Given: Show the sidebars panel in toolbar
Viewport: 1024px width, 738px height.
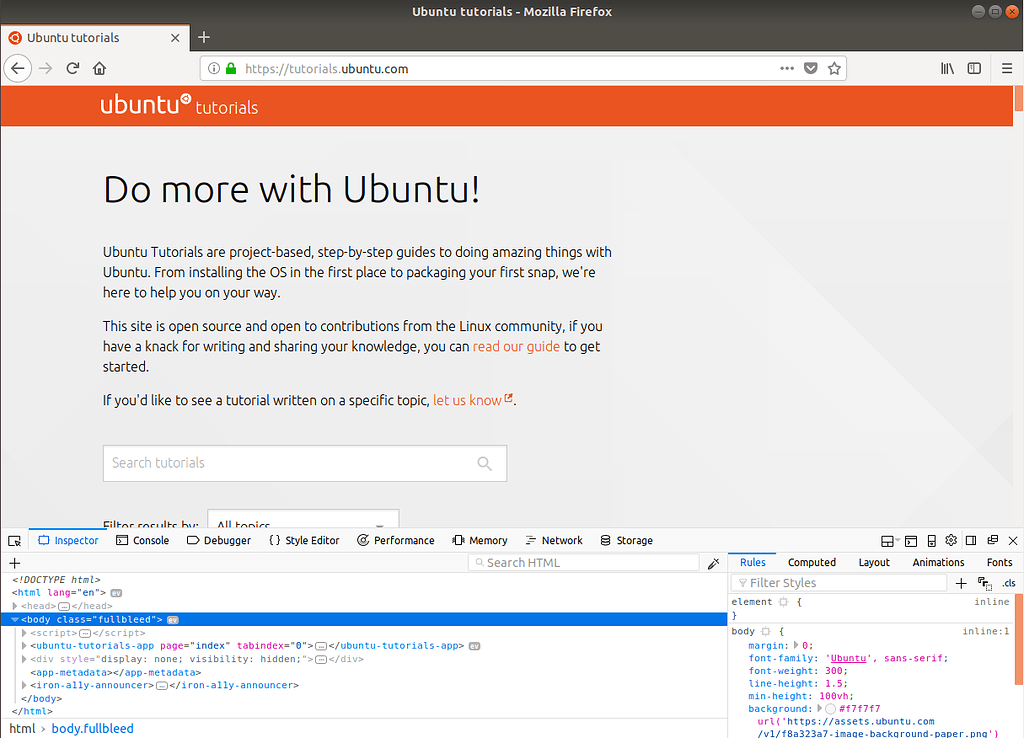Looking at the screenshot, I should 974,69.
